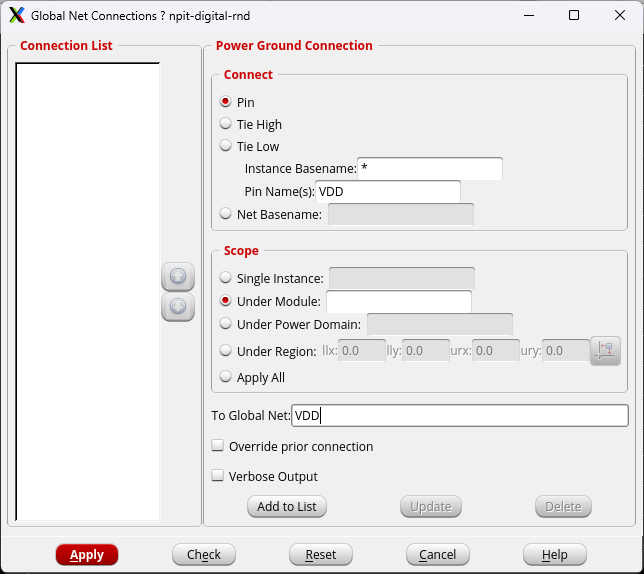Image resolution: width=644 pixels, height=574 pixels.
Task: Click the Delete button
Action: 563,506
